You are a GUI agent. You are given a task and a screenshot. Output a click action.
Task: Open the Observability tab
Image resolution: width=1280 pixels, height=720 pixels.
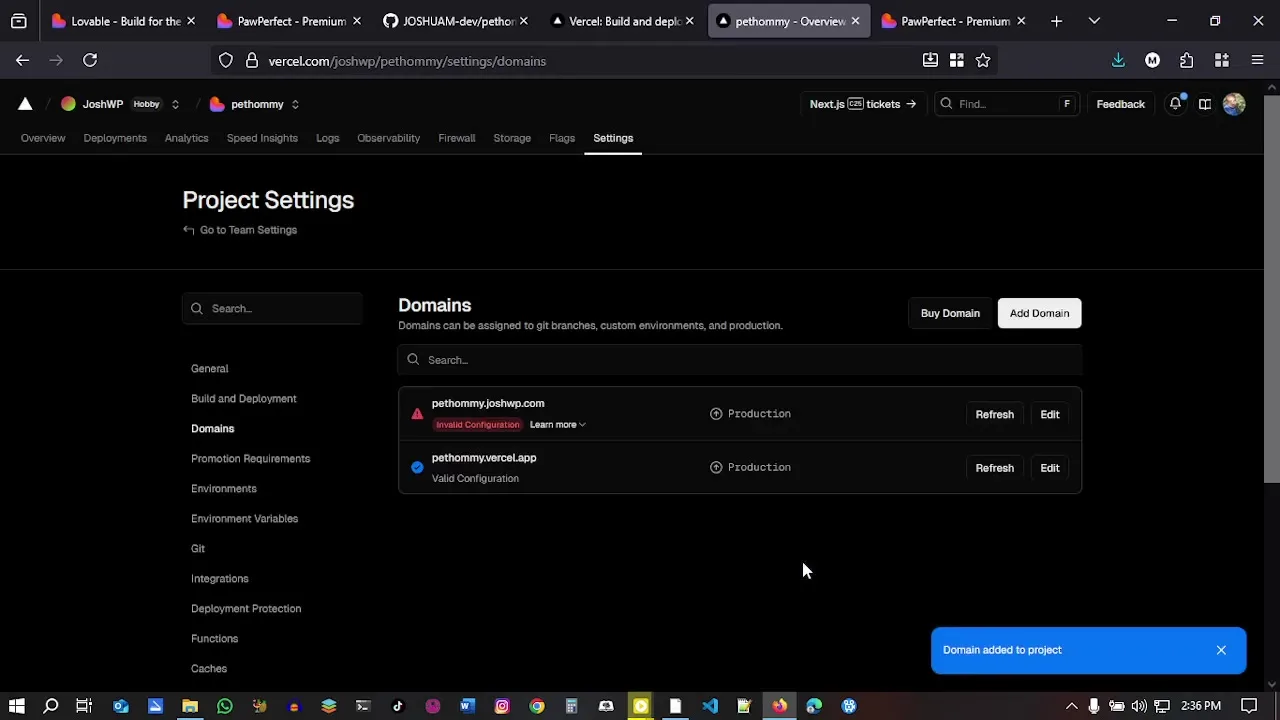[x=388, y=138]
